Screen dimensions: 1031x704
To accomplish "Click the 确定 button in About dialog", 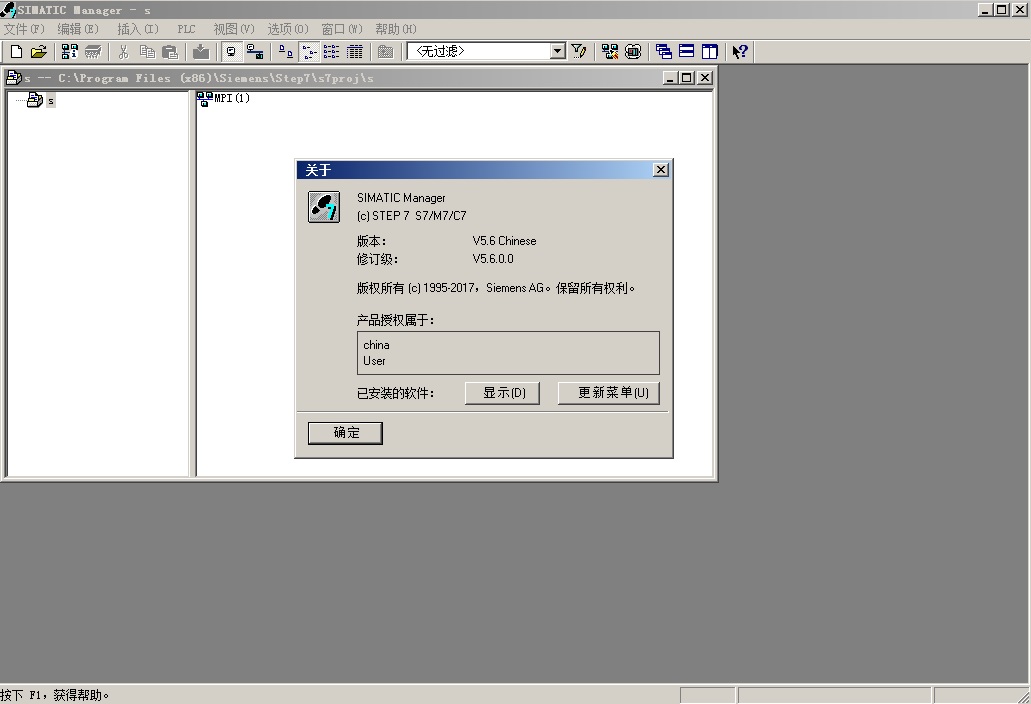I will pyautogui.click(x=345, y=433).
